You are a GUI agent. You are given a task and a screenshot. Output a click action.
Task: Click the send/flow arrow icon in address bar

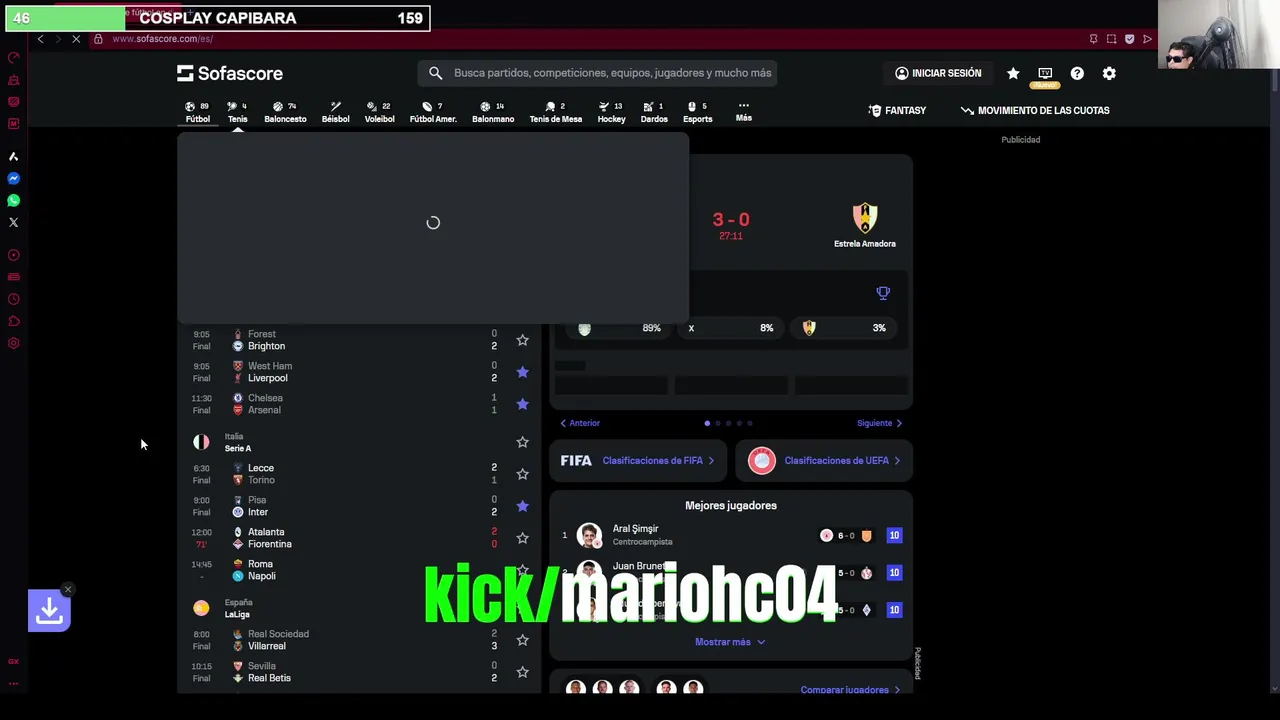pyautogui.click(x=1147, y=39)
